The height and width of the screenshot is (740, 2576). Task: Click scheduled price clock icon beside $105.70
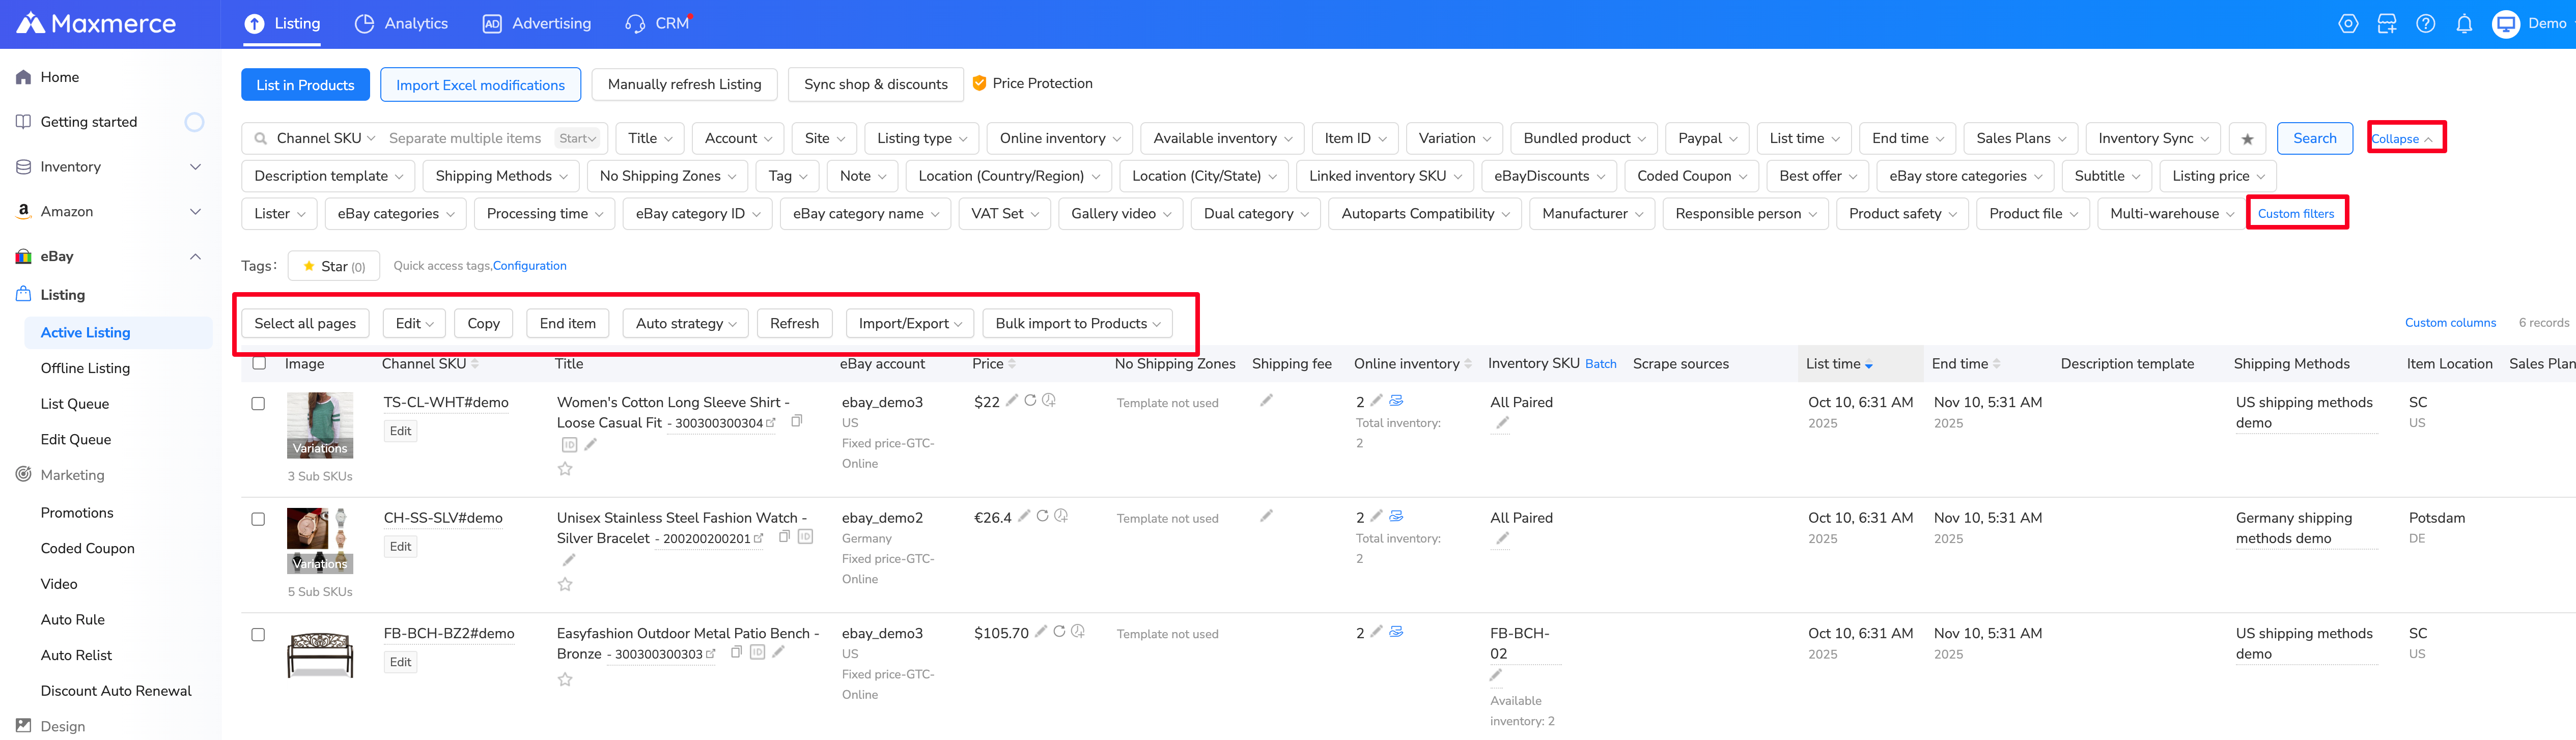[1078, 631]
